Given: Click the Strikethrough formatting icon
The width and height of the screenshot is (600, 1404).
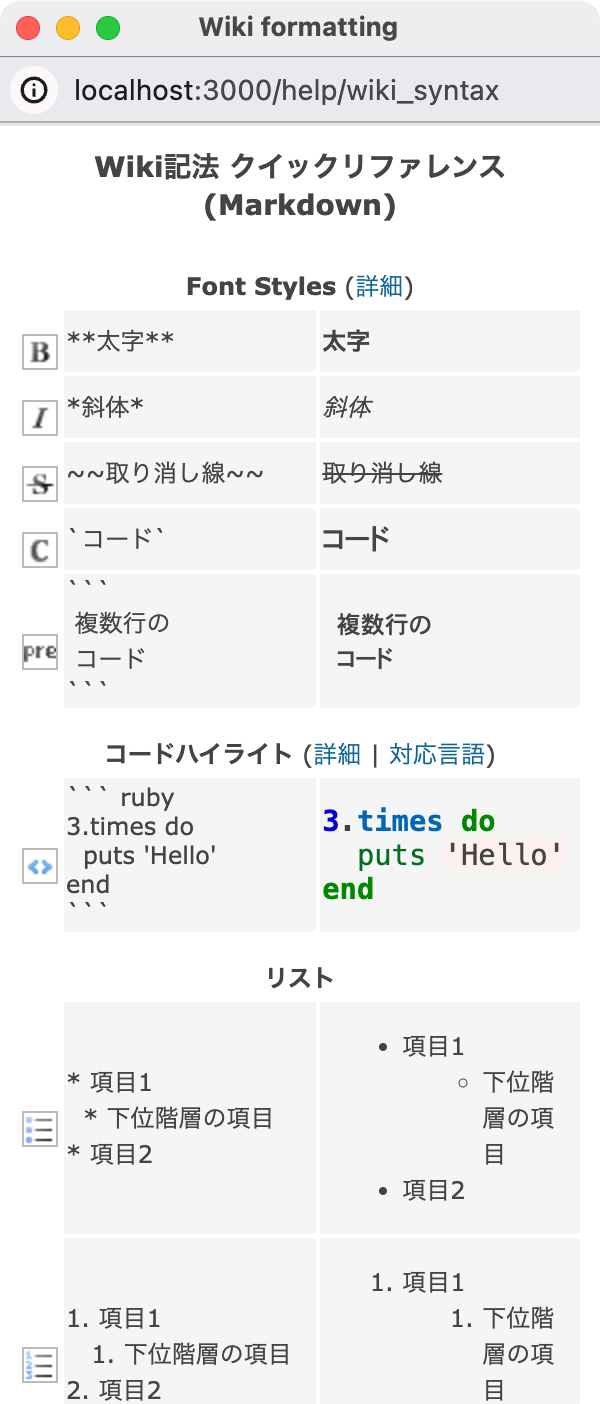Looking at the screenshot, I should pyautogui.click(x=40, y=483).
